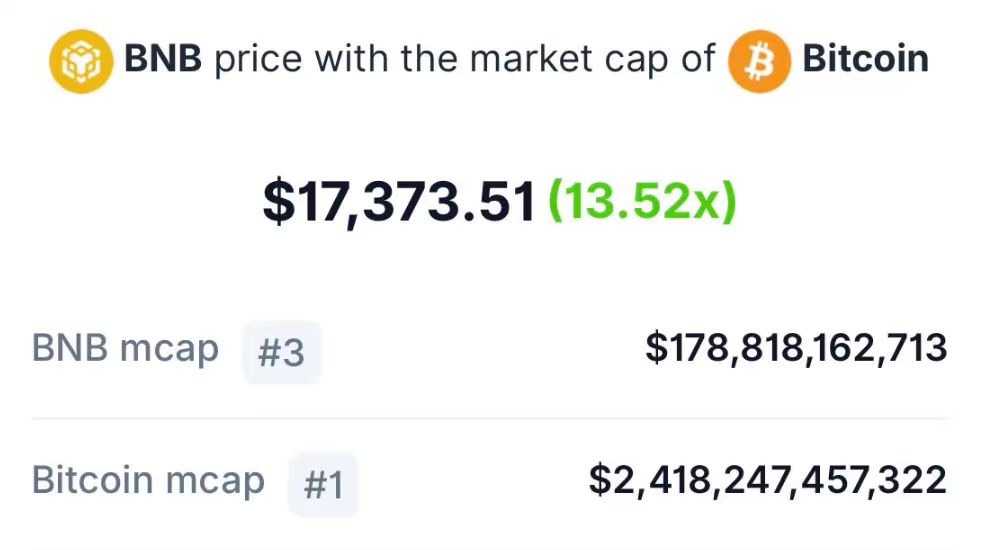Screen dimensions: 983x550
Task: Click the yellow BNB coin logo
Action: (81, 61)
